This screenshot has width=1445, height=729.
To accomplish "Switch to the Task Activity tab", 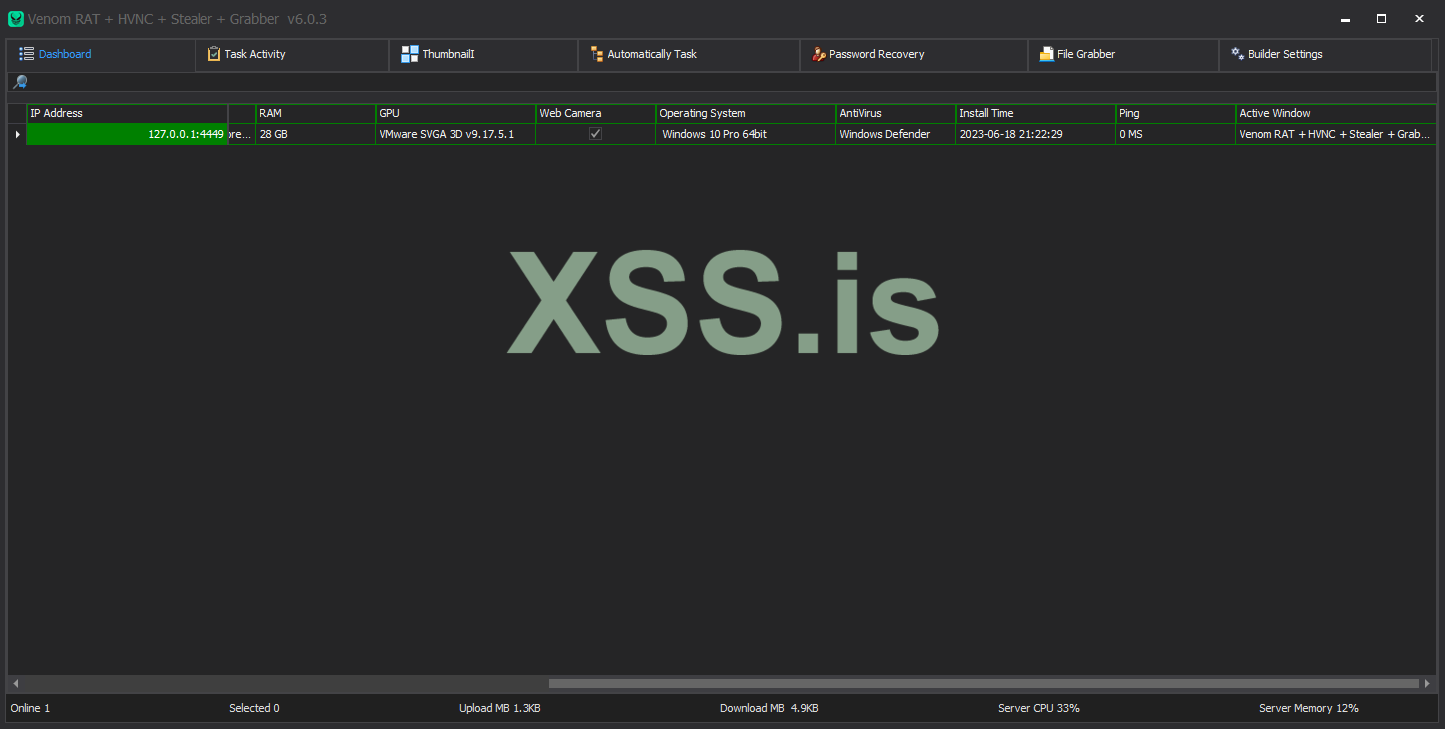I will click(x=292, y=55).
